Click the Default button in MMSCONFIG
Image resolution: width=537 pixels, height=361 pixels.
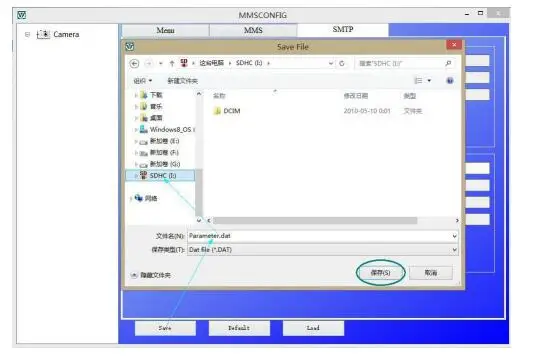[x=239, y=328]
